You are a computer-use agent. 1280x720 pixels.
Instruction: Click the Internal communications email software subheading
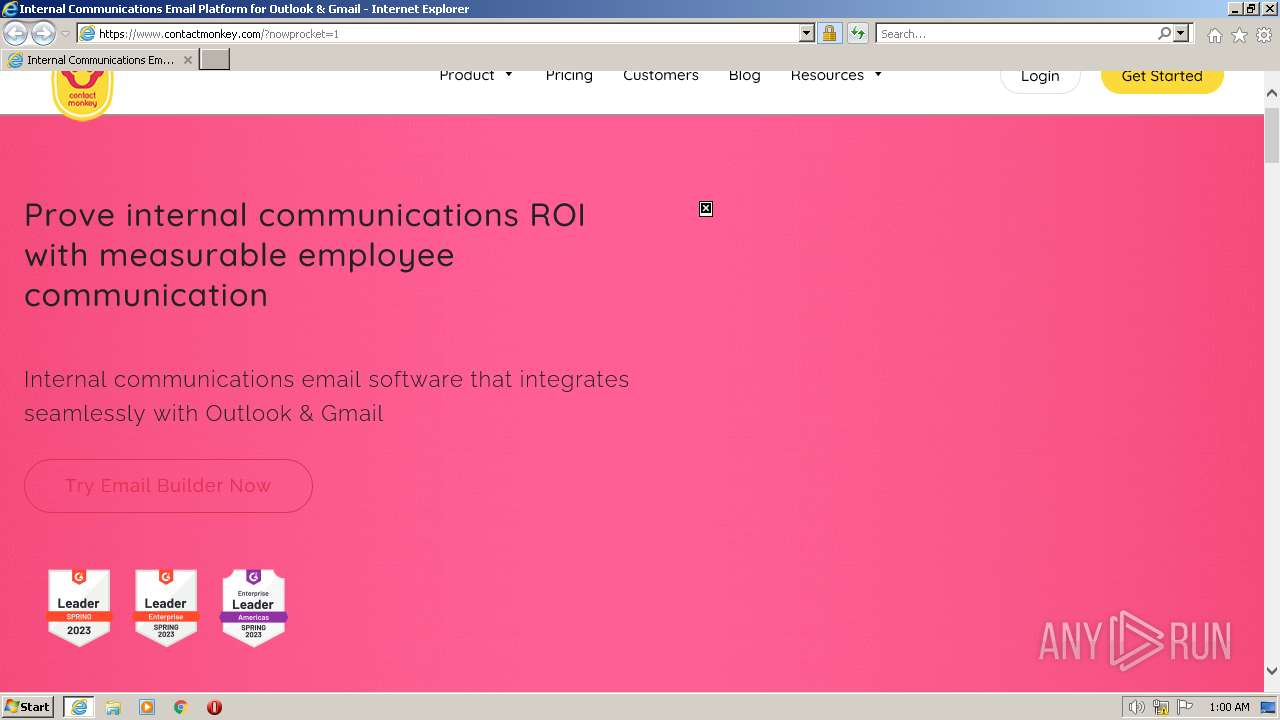[327, 396]
